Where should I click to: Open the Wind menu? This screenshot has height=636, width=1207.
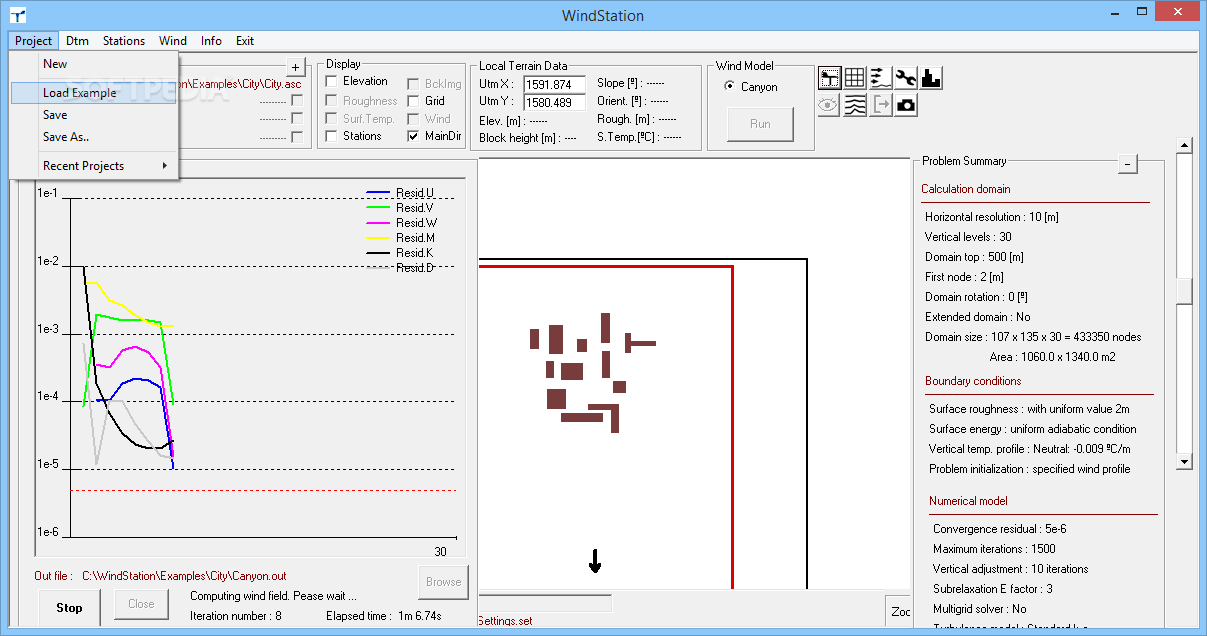[x=173, y=41]
